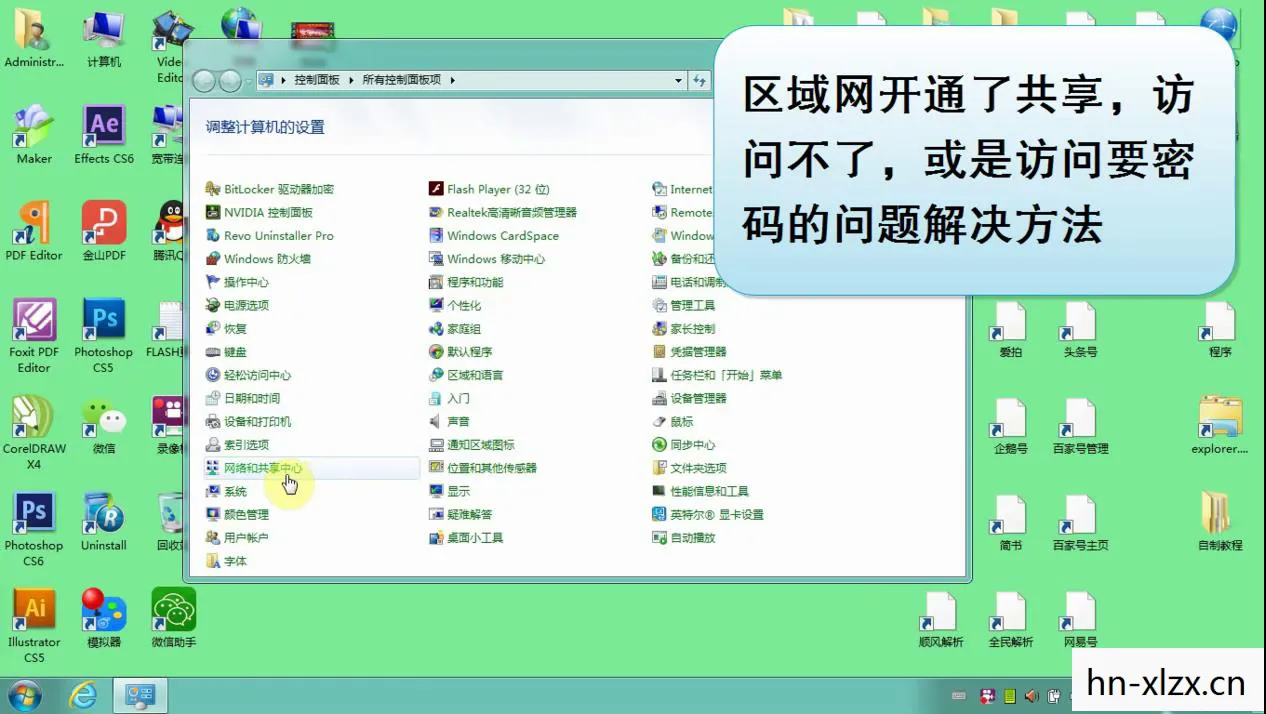
Task: Click the 字体 folder icon
Action: click(212, 561)
